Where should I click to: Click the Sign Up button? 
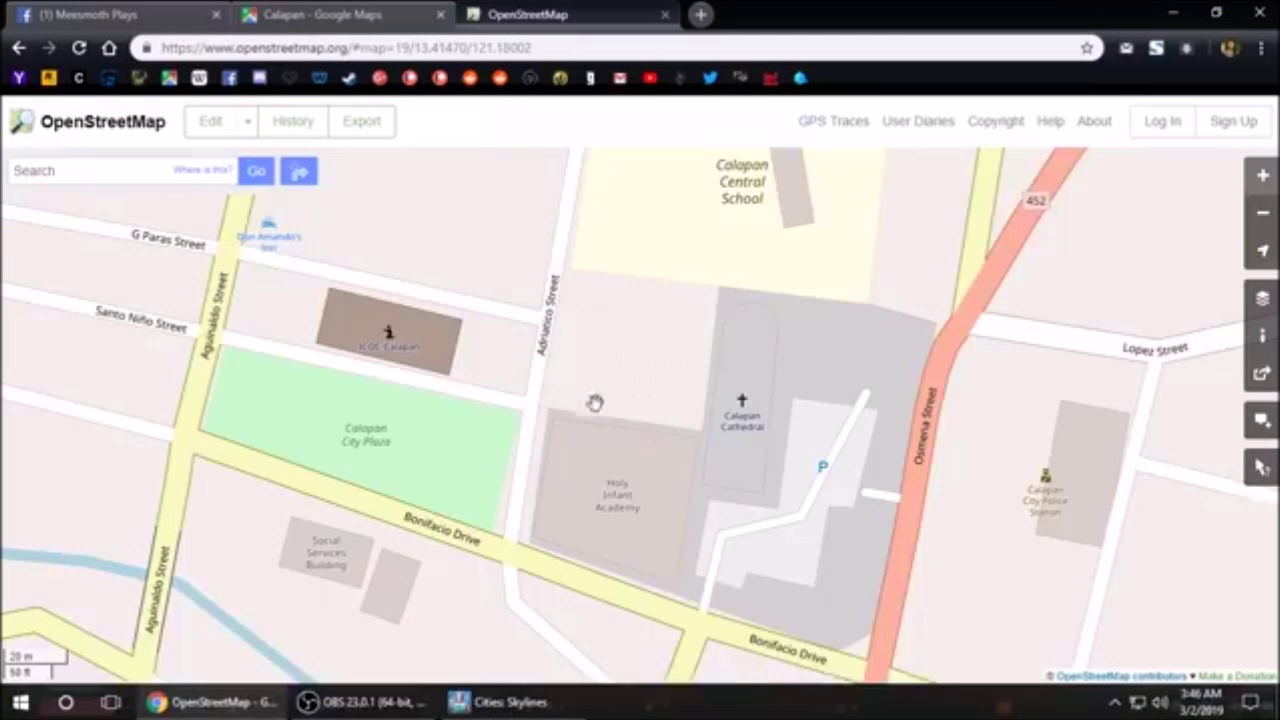1233,121
